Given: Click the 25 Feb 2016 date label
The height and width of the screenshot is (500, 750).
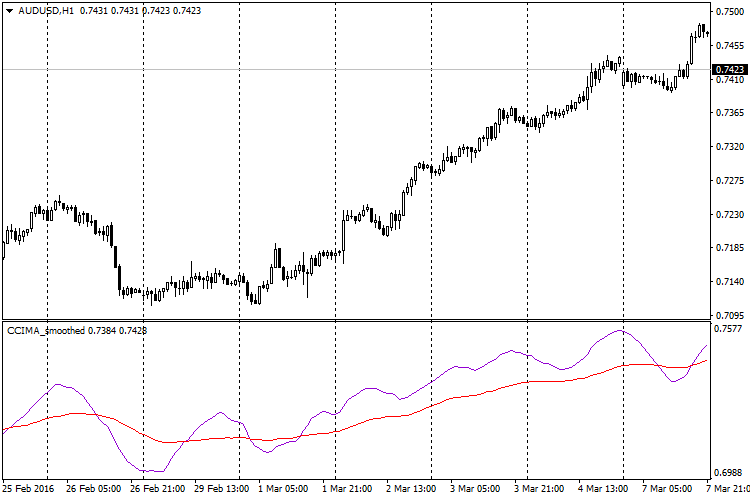Looking at the screenshot, I should coord(28,490).
